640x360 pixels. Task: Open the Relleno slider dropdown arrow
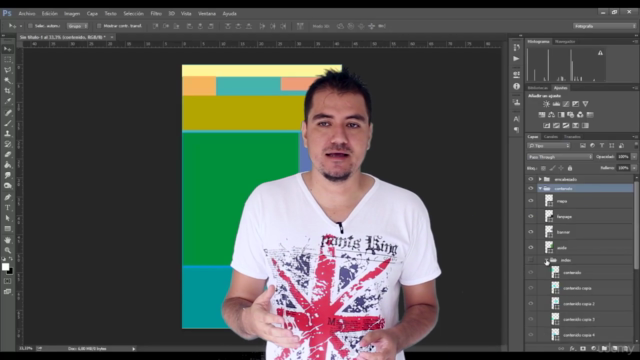(x=634, y=168)
